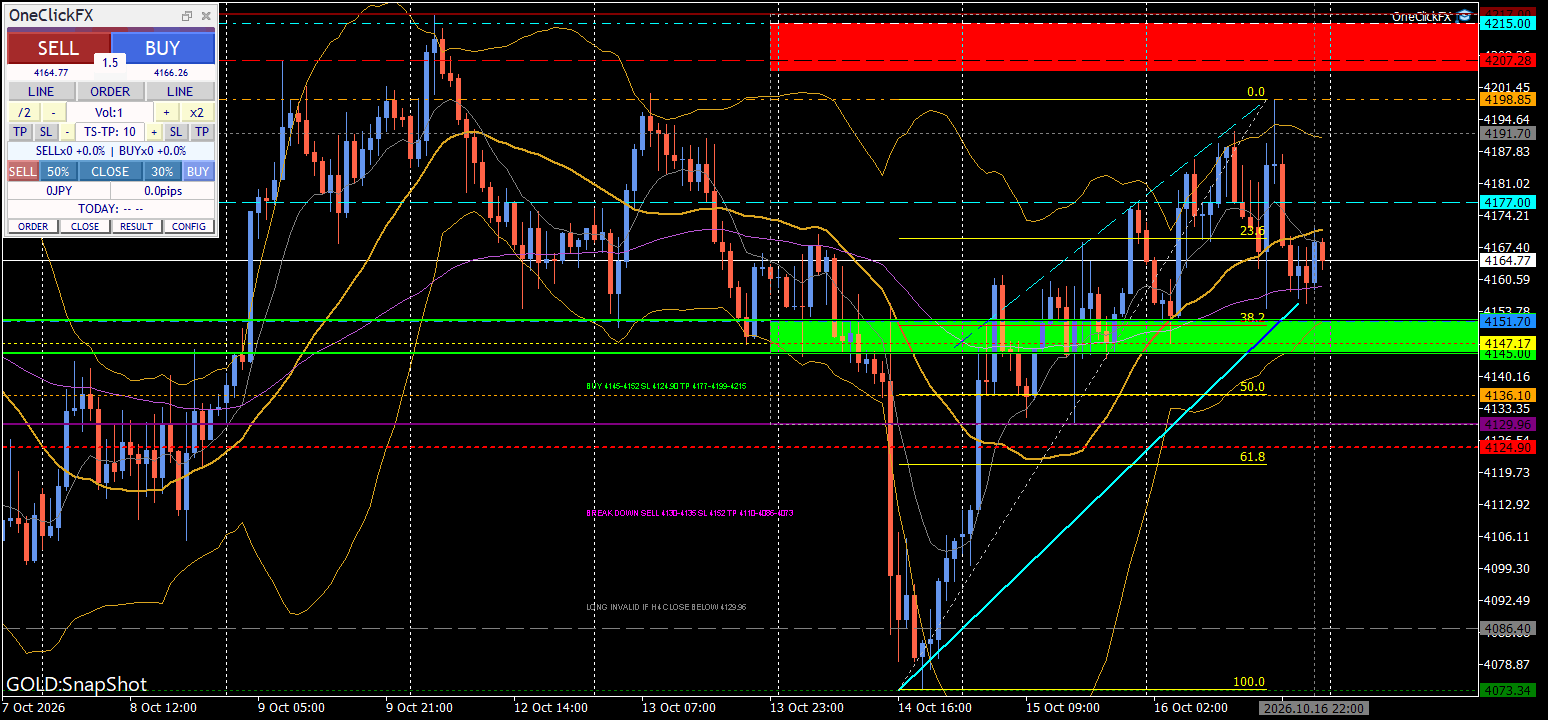The width and height of the screenshot is (1548, 720).
Task: Click the cyan 4215.00 price label
Action: [x=1509, y=22]
